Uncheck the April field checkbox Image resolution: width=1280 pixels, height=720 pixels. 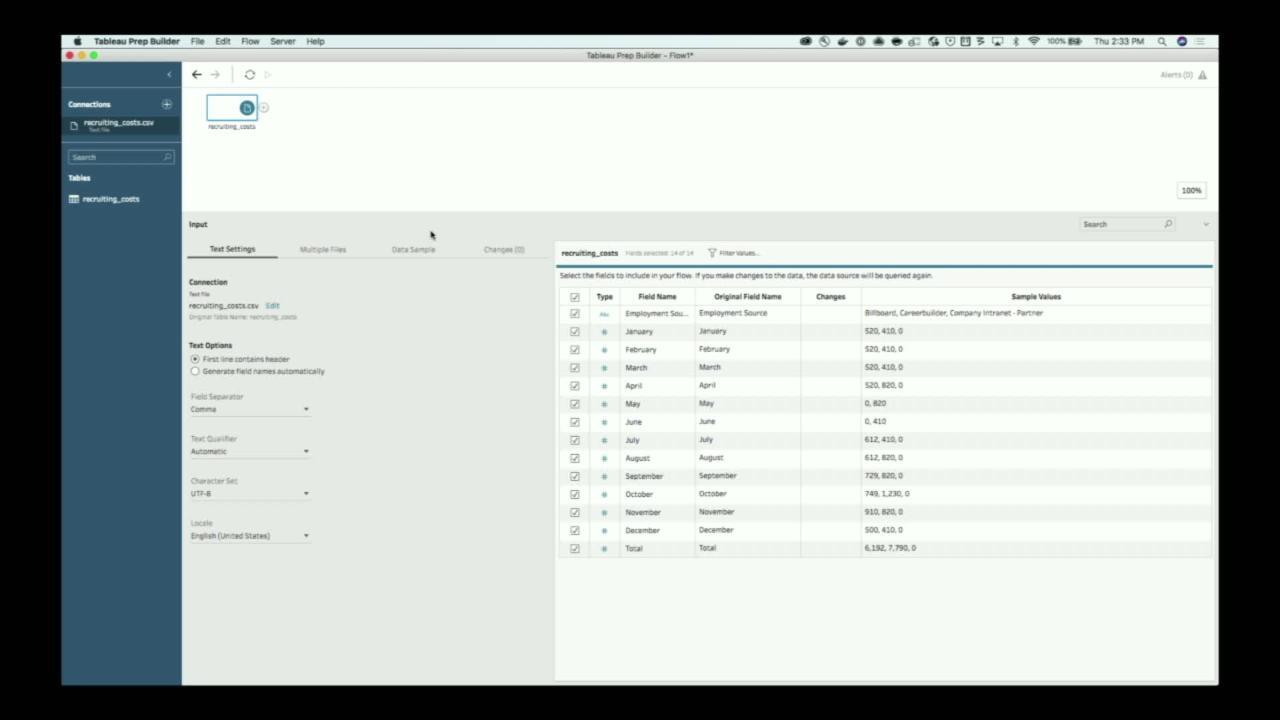point(575,386)
